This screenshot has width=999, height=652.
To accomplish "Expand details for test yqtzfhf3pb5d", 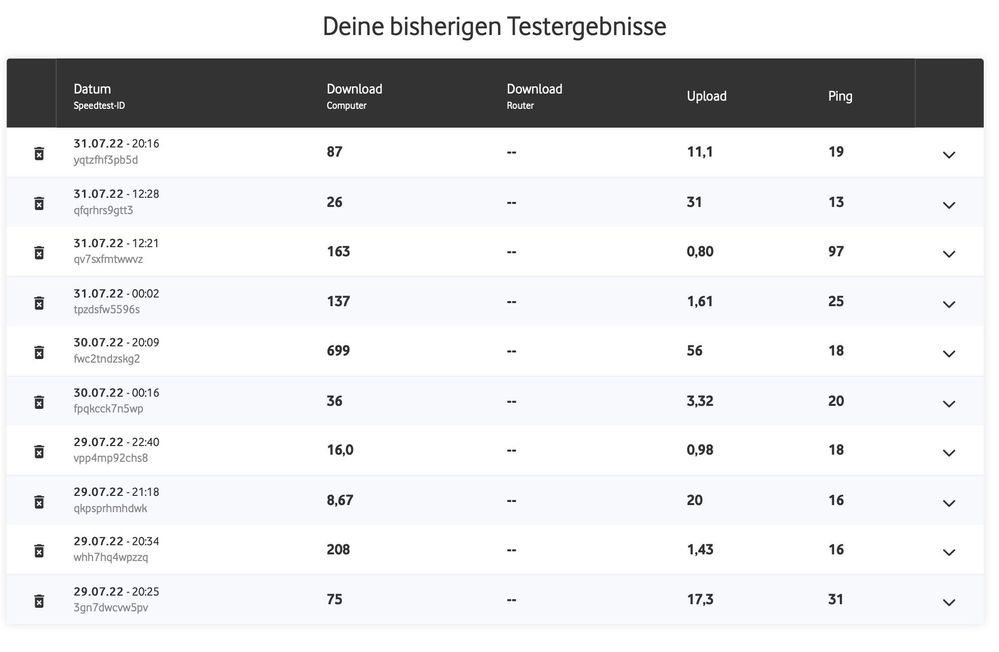I will 949,155.
